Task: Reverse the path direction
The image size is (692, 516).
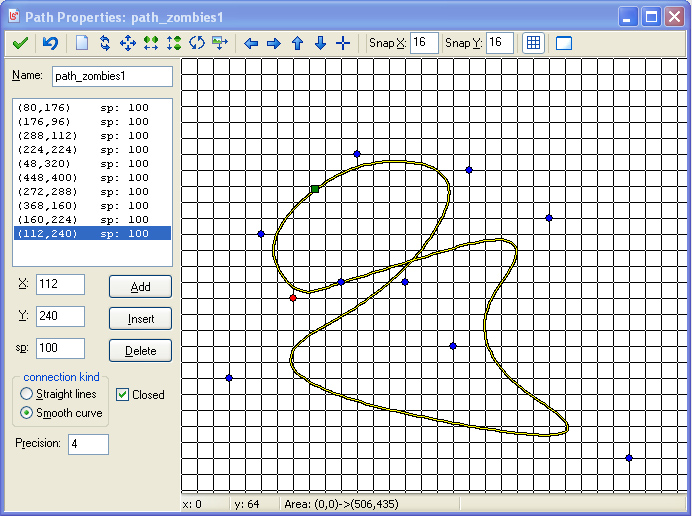Action: point(105,43)
